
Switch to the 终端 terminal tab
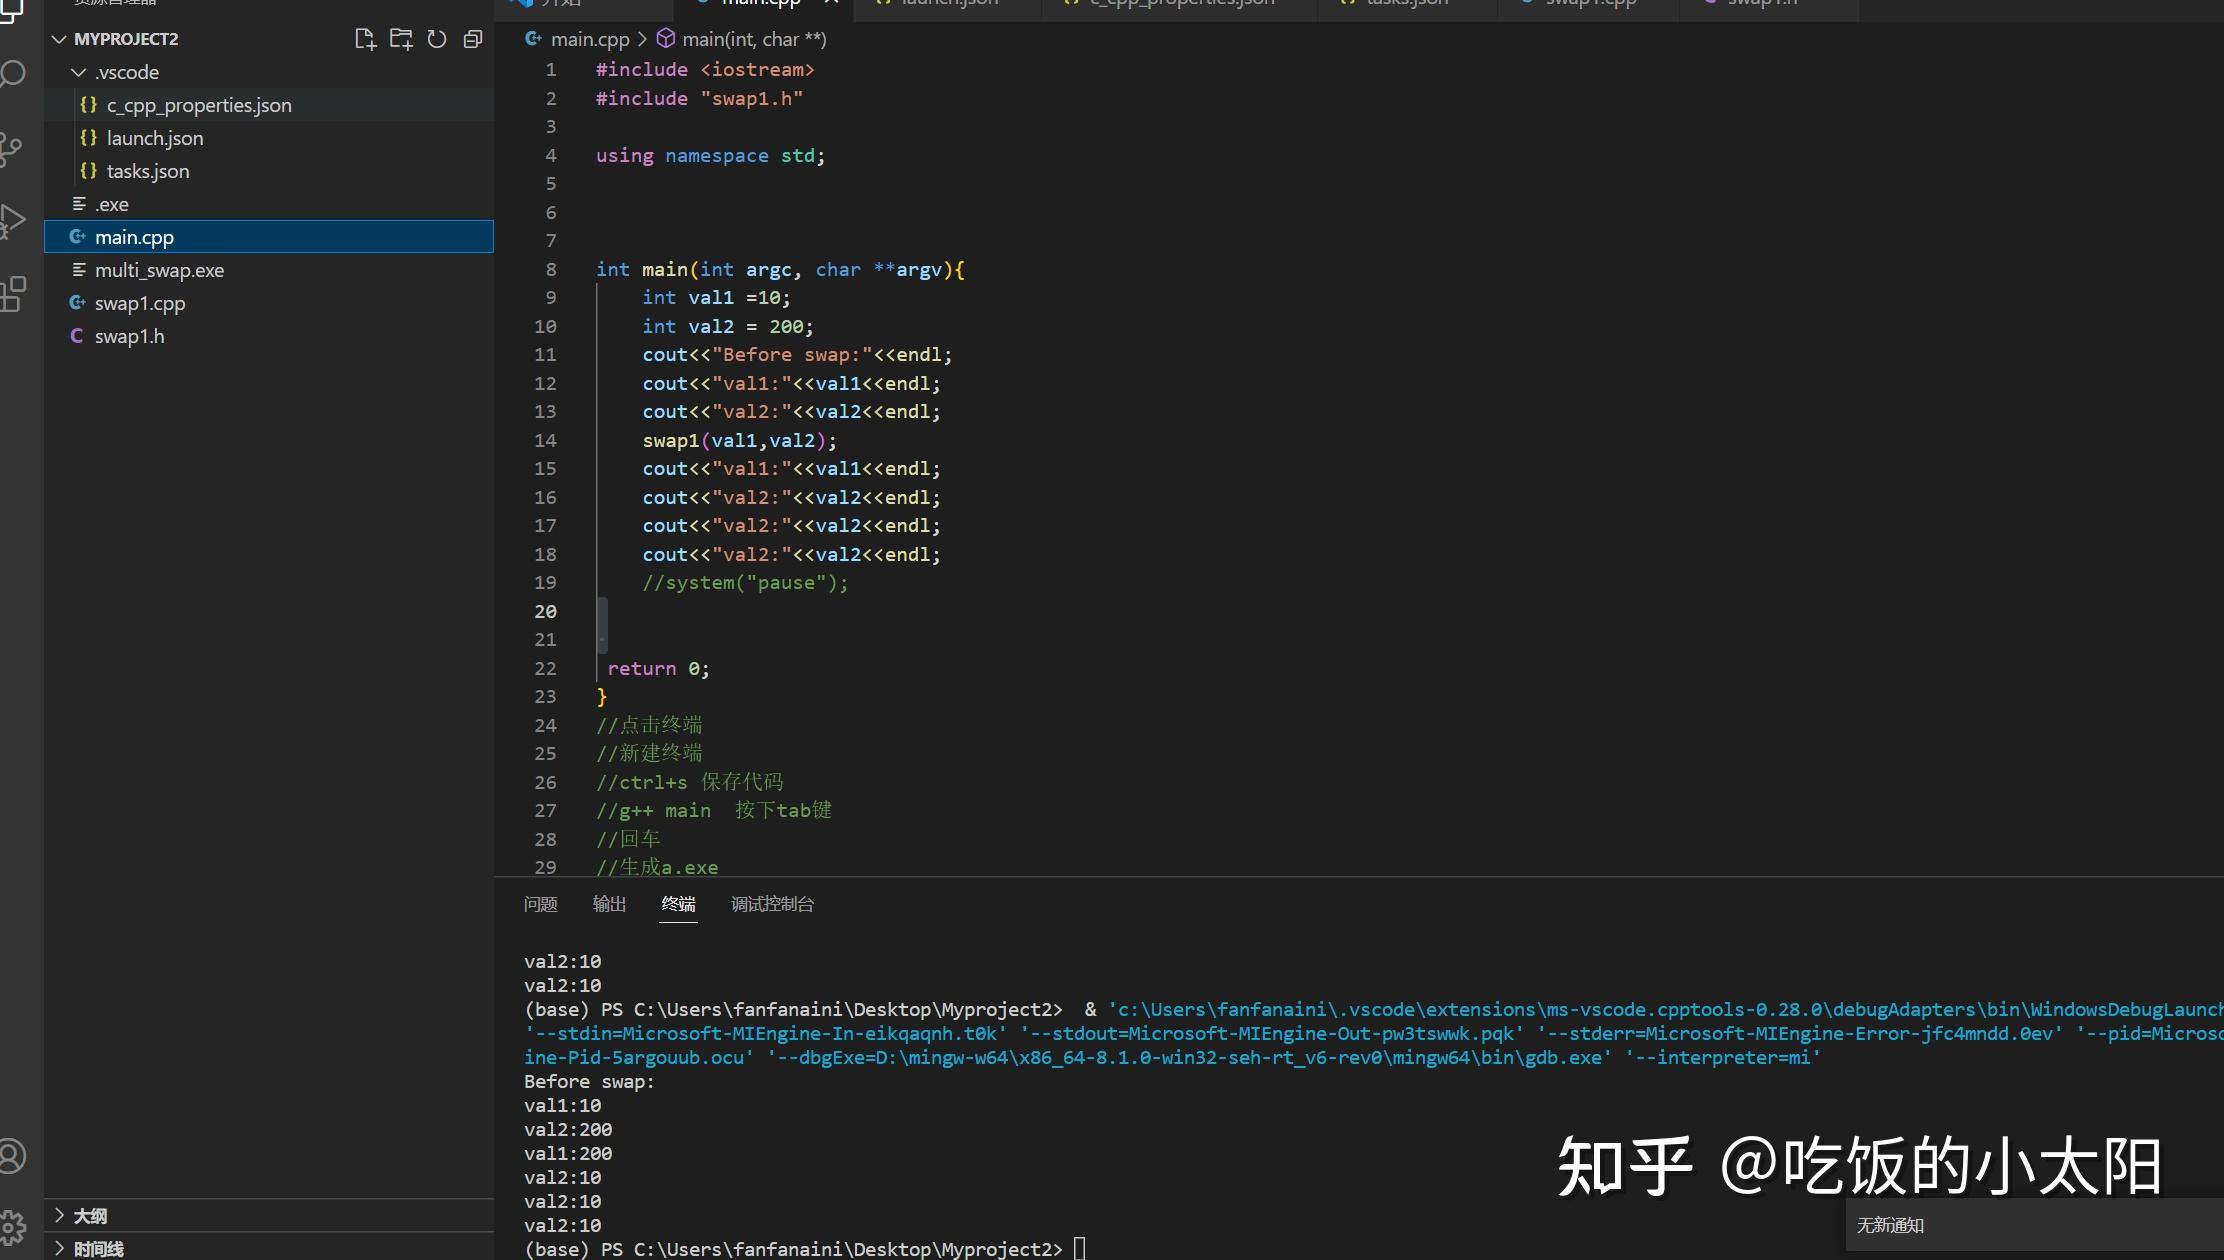point(678,904)
